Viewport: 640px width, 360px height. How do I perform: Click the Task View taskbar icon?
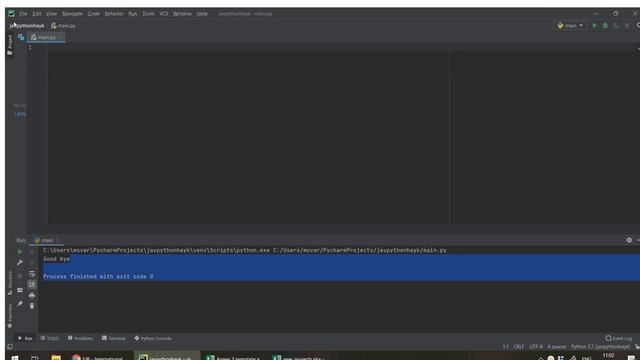click(x=35, y=358)
